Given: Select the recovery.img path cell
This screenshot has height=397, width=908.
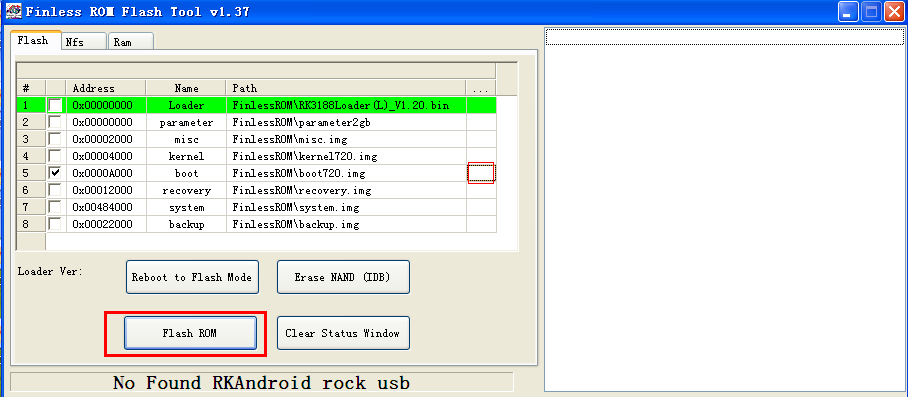Looking at the screenshot, I should coord(346,190).
